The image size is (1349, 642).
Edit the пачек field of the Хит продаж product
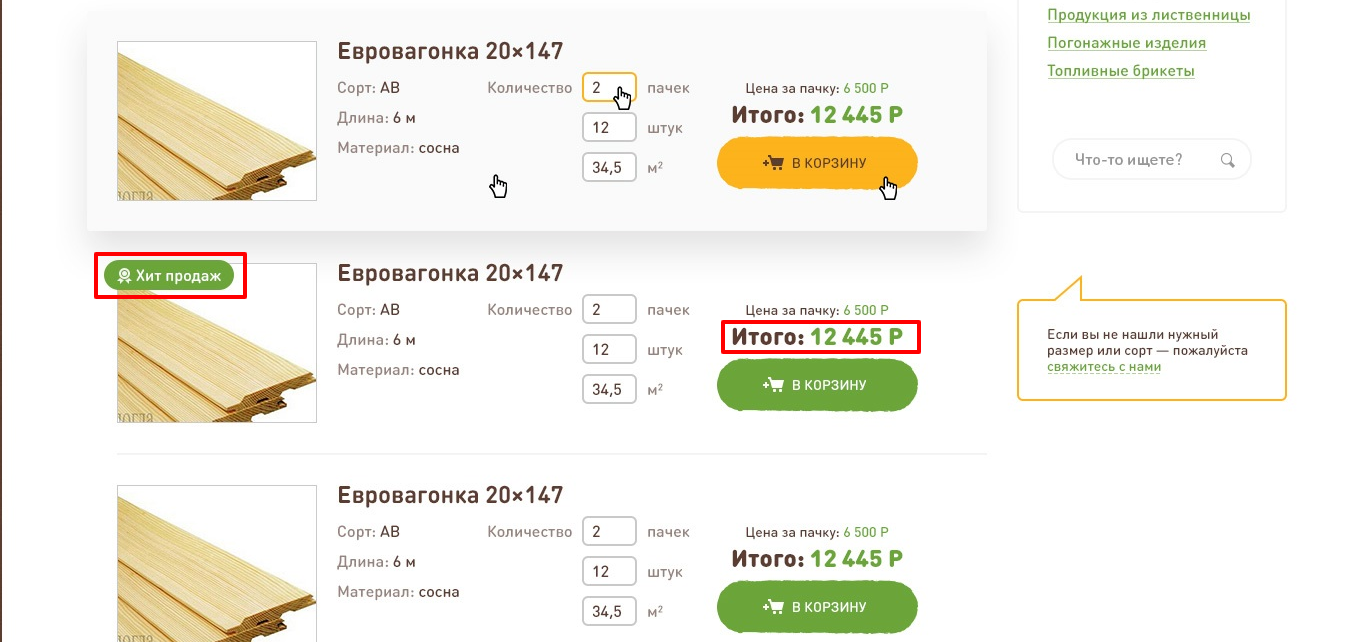click(x=609, y=310)
